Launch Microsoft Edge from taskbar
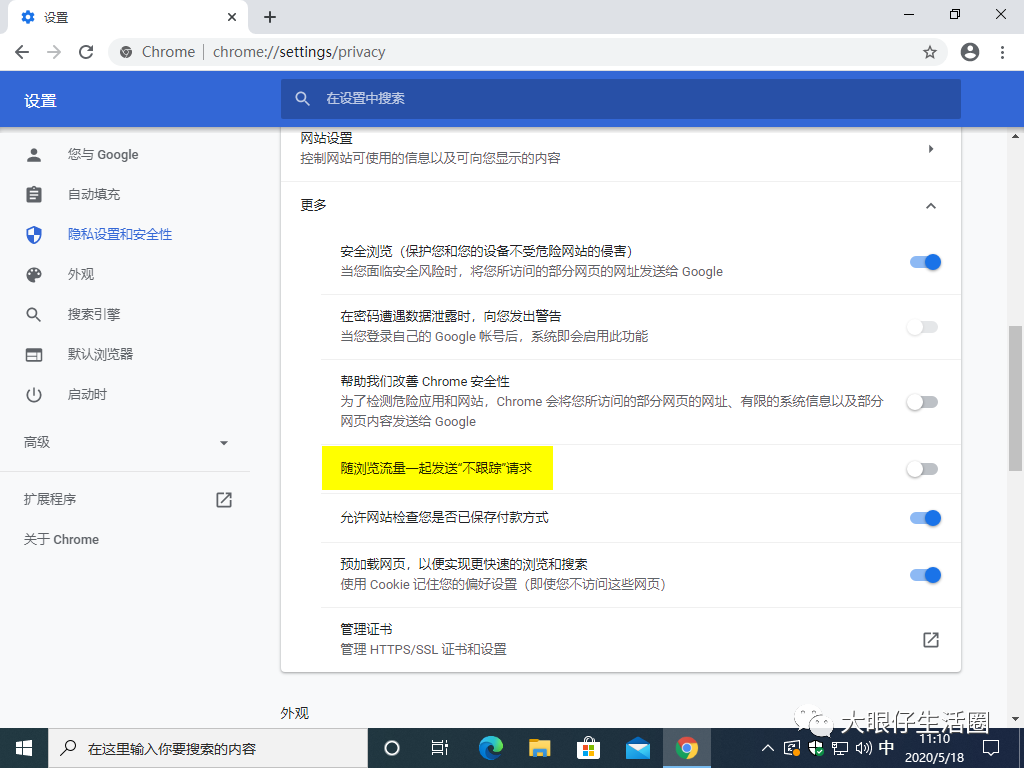This screenshot has width=1024, height=768. (x=490, y=748)
